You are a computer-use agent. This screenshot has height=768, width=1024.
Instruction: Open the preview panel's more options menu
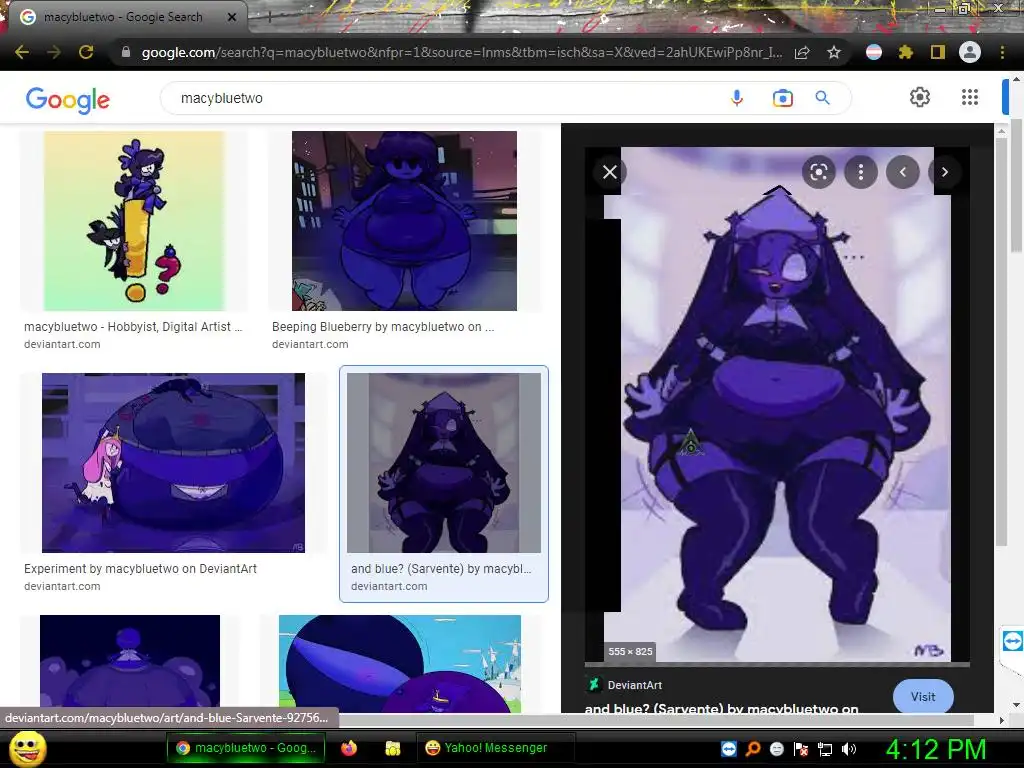pyautogui.click(x=861, y=172)
